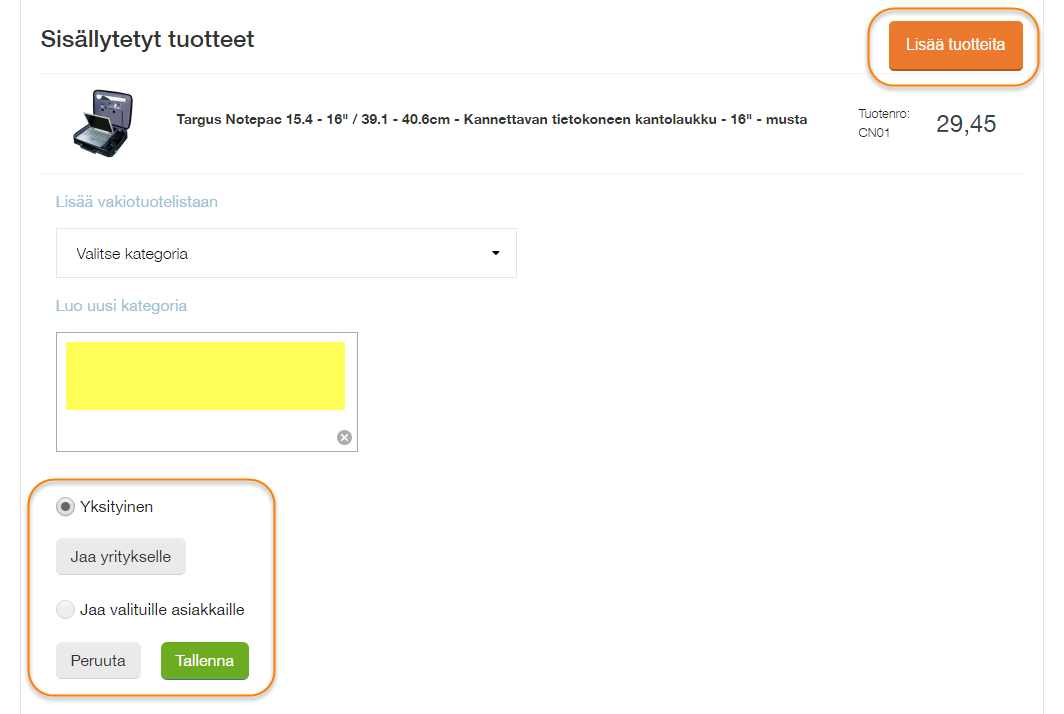
Task: Clear the new category field with the x icon
Action: coord(344,437)
